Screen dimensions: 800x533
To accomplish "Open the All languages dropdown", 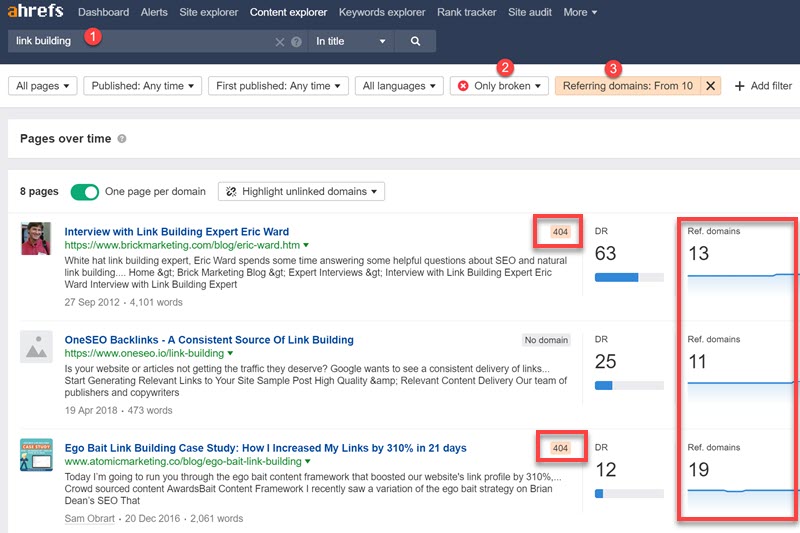I will pyautogui.click(x=399, y=86).
